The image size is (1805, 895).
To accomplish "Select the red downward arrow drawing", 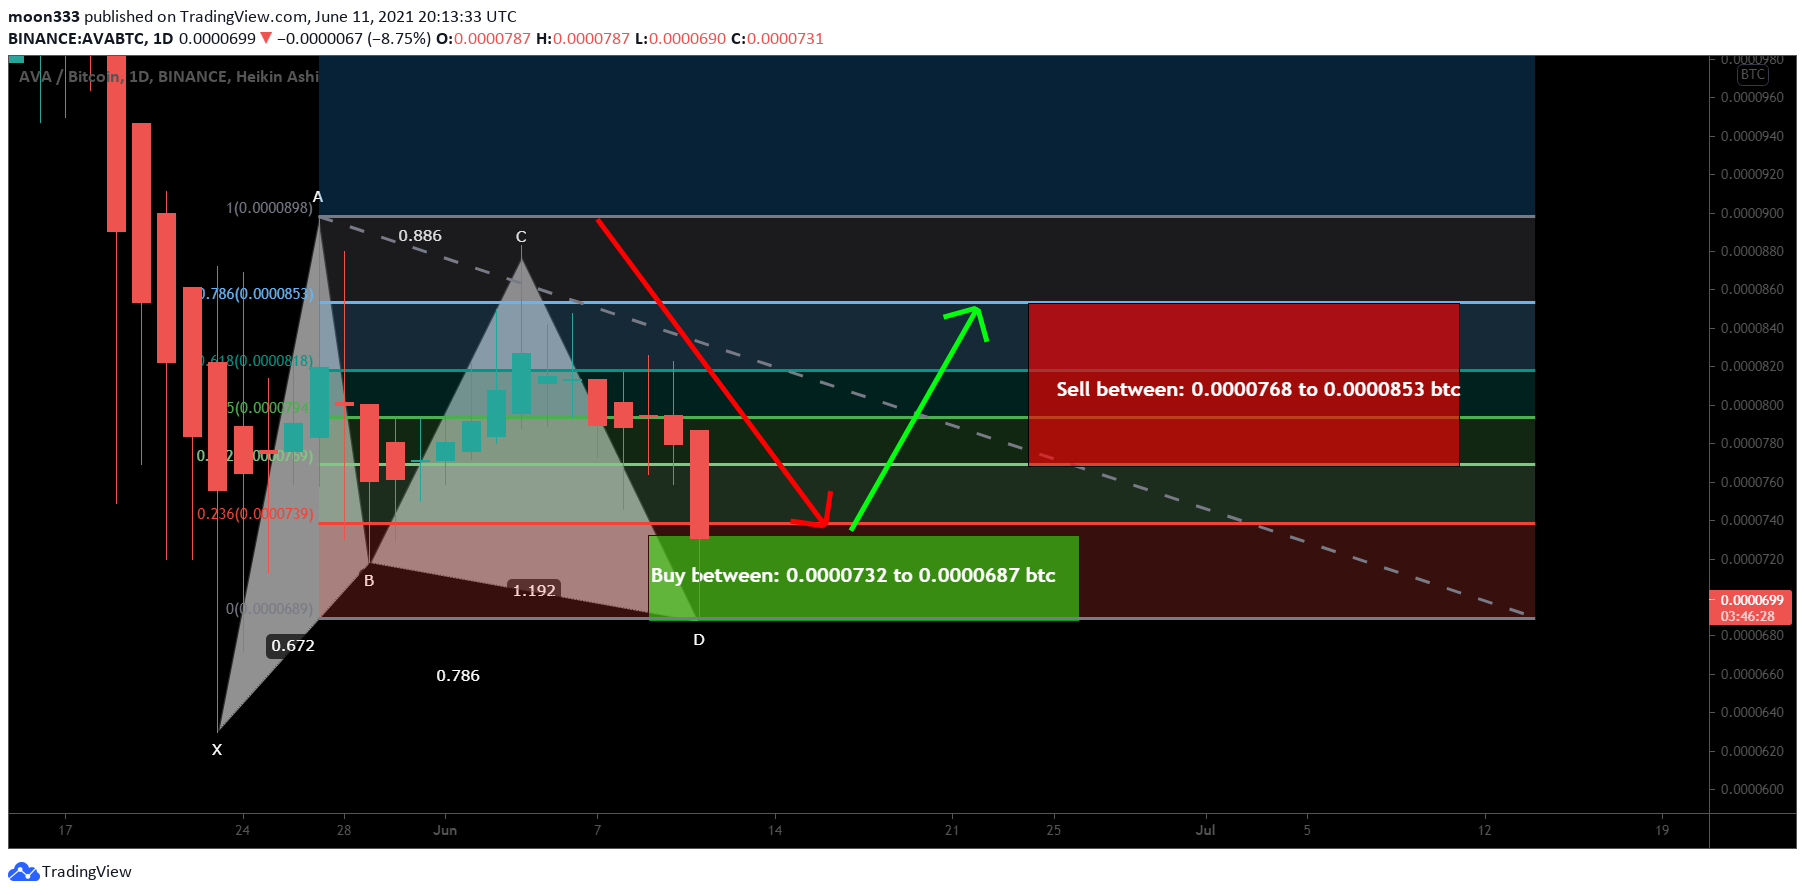I will point(713,371).
